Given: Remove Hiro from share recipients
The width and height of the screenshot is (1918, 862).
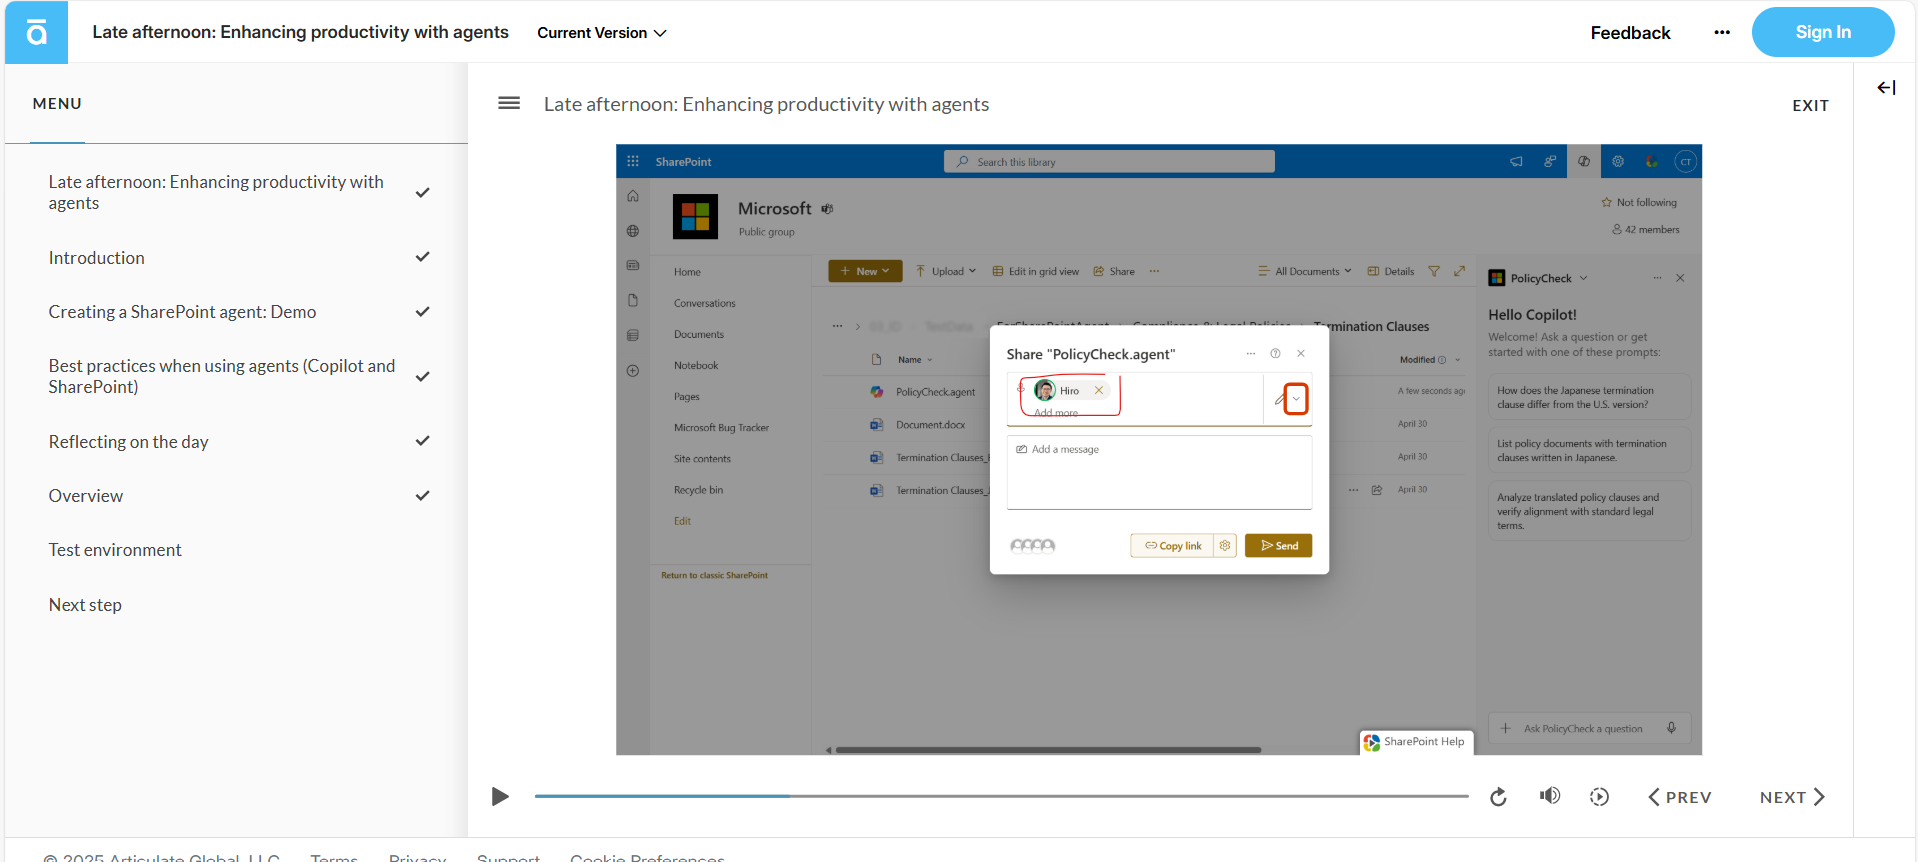Looking at the screenshot, I should (x=1098, y=391).
